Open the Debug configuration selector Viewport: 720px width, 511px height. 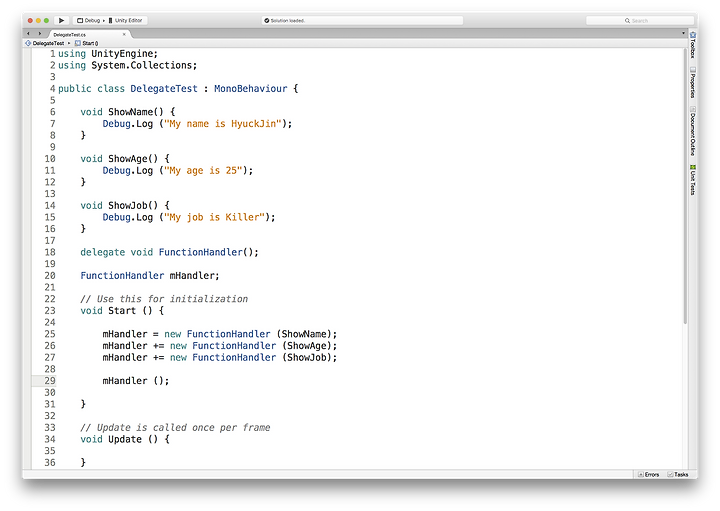(x=89, y=20)
